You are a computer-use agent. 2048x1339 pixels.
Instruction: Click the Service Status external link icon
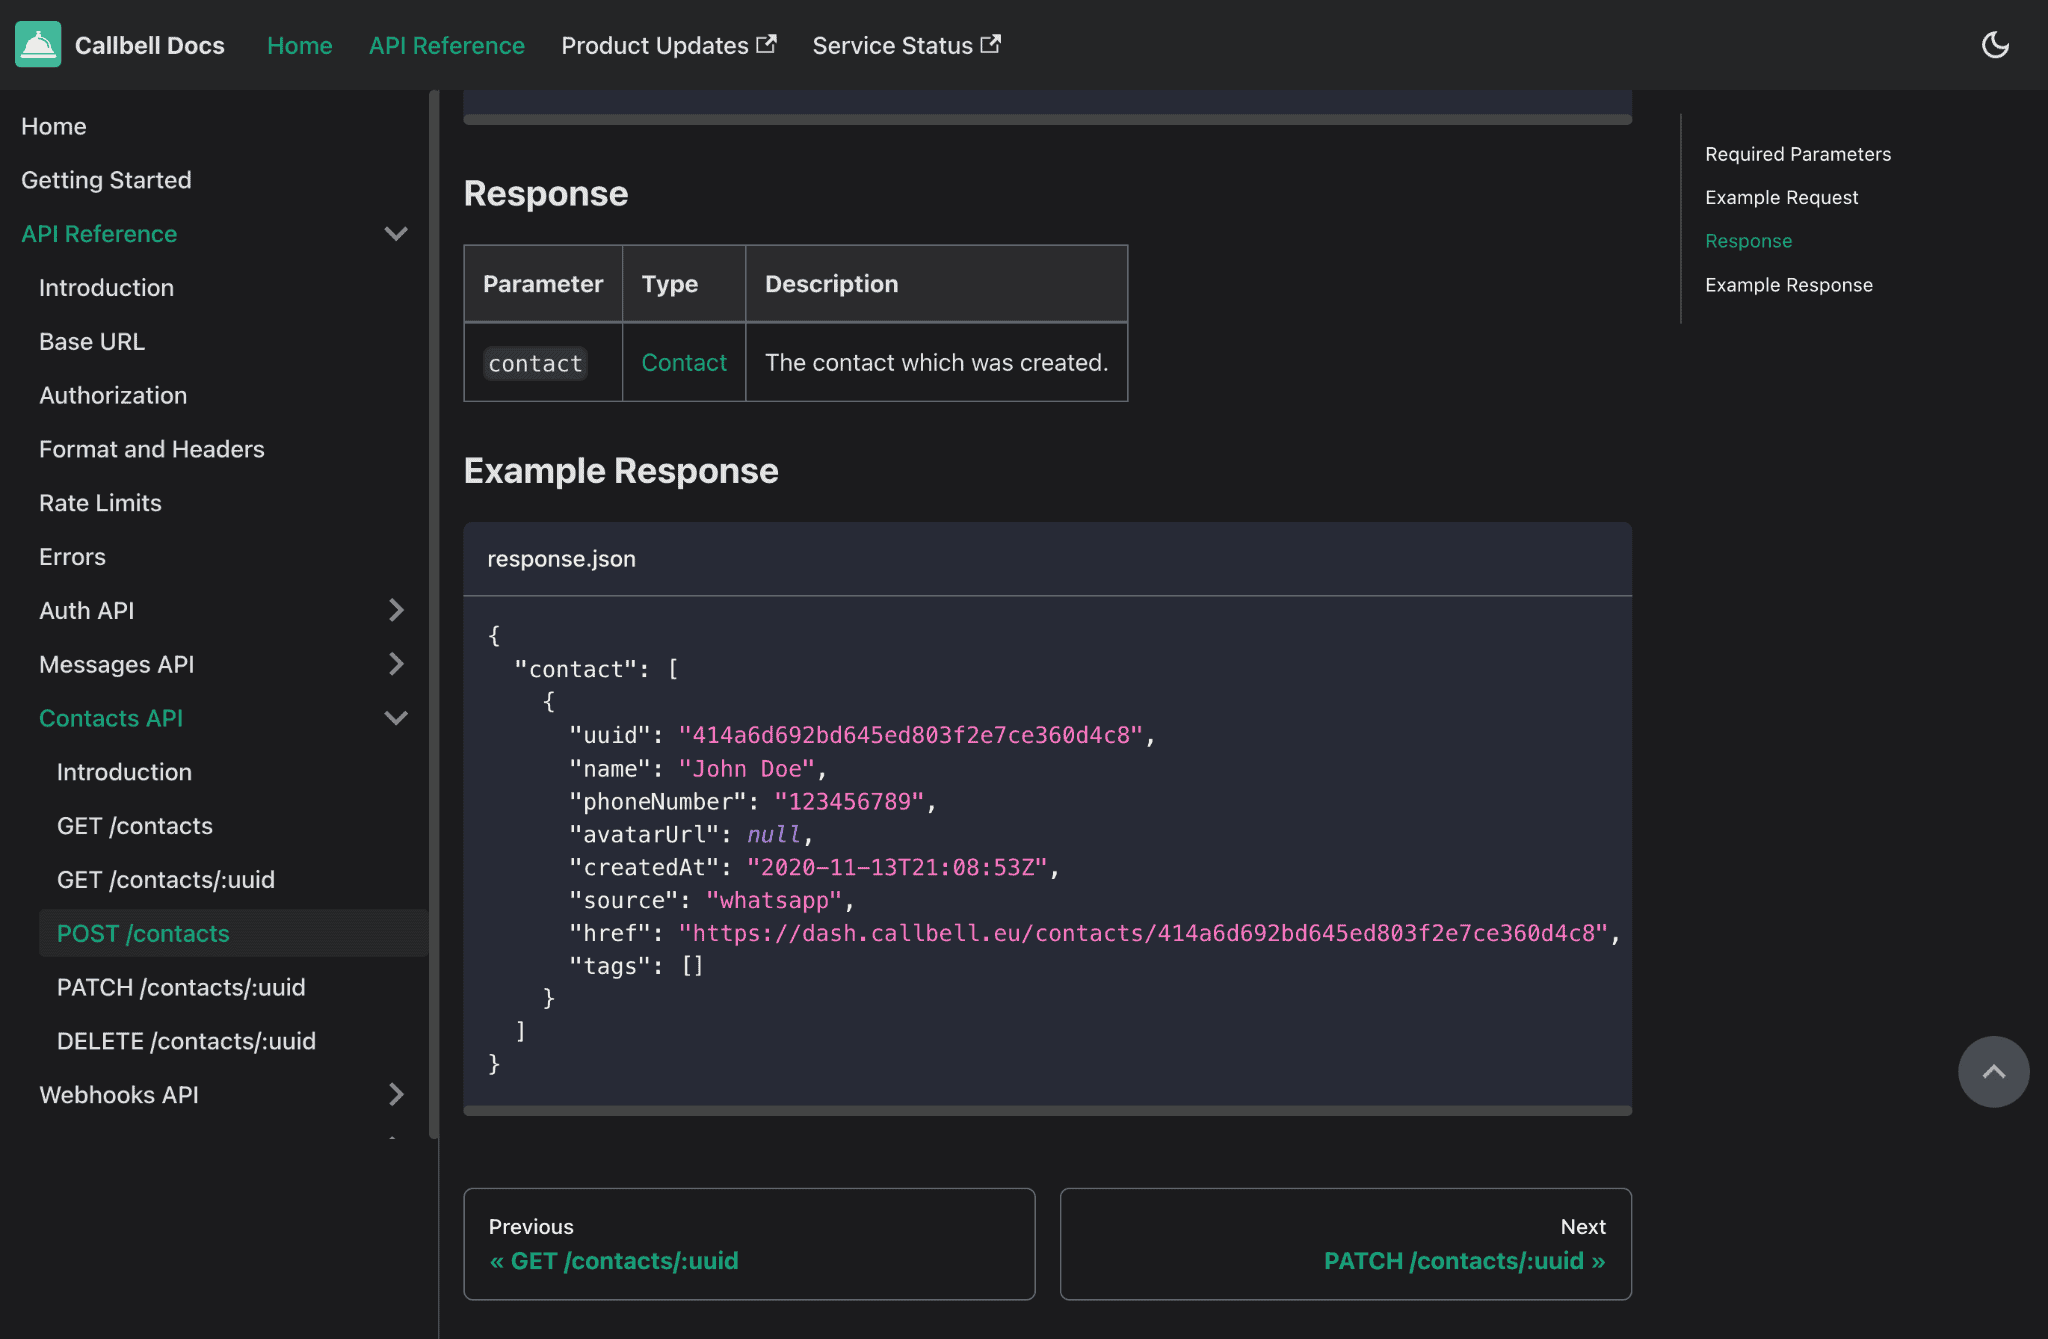[992, 43]
